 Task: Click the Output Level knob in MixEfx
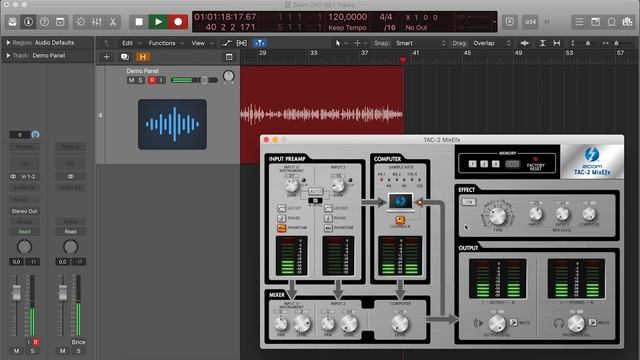tap(497, 324)
